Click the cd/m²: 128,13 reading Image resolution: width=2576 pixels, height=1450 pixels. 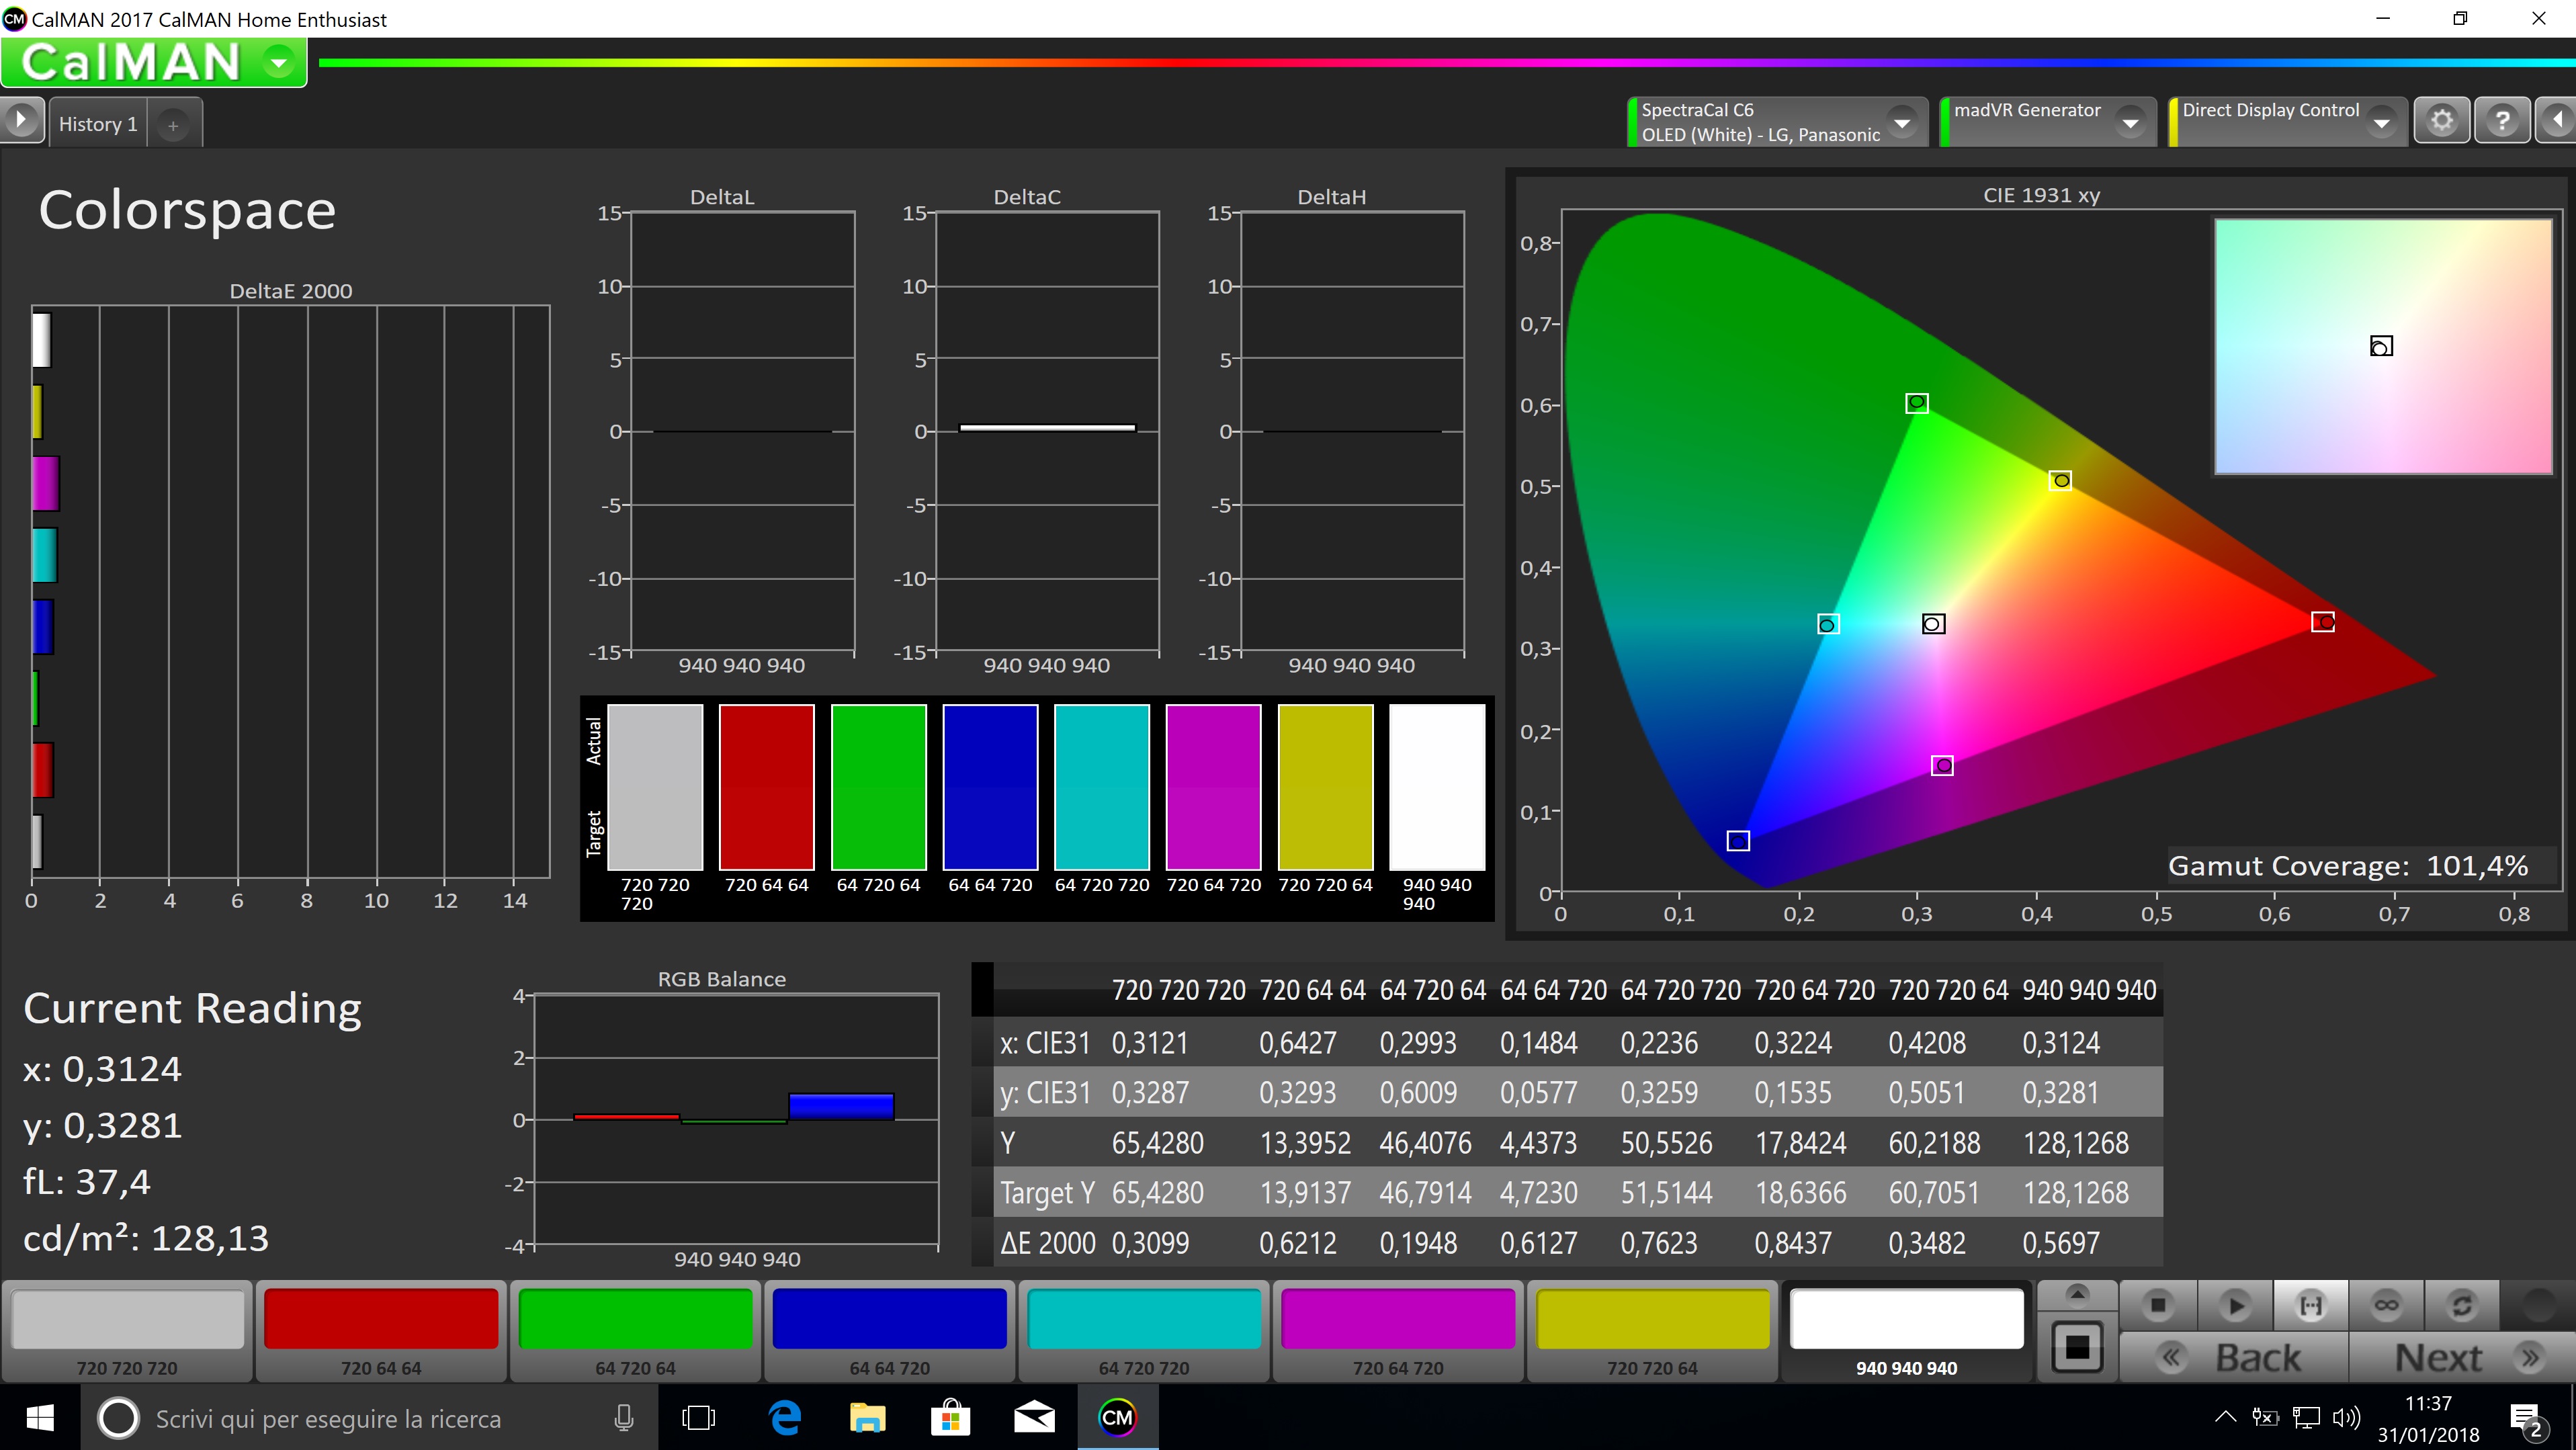click(x=146, y=1238)
